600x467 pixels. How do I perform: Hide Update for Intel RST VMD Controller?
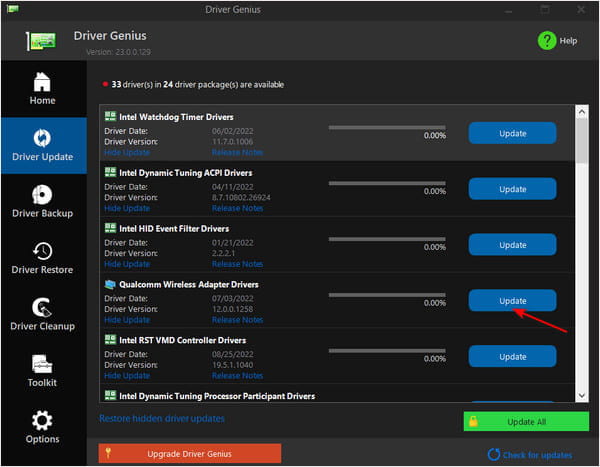point(127,376)
